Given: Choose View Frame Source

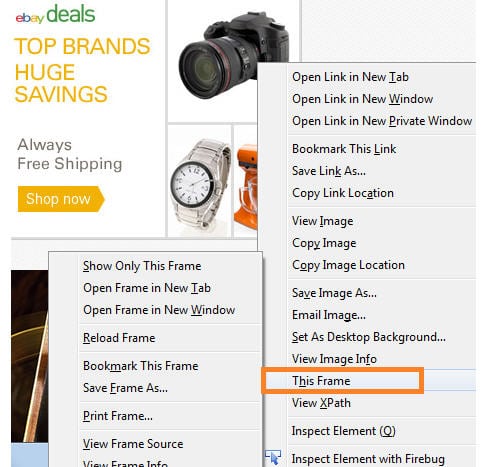Looking at the screenshot, I should click(x=133, y=444).
